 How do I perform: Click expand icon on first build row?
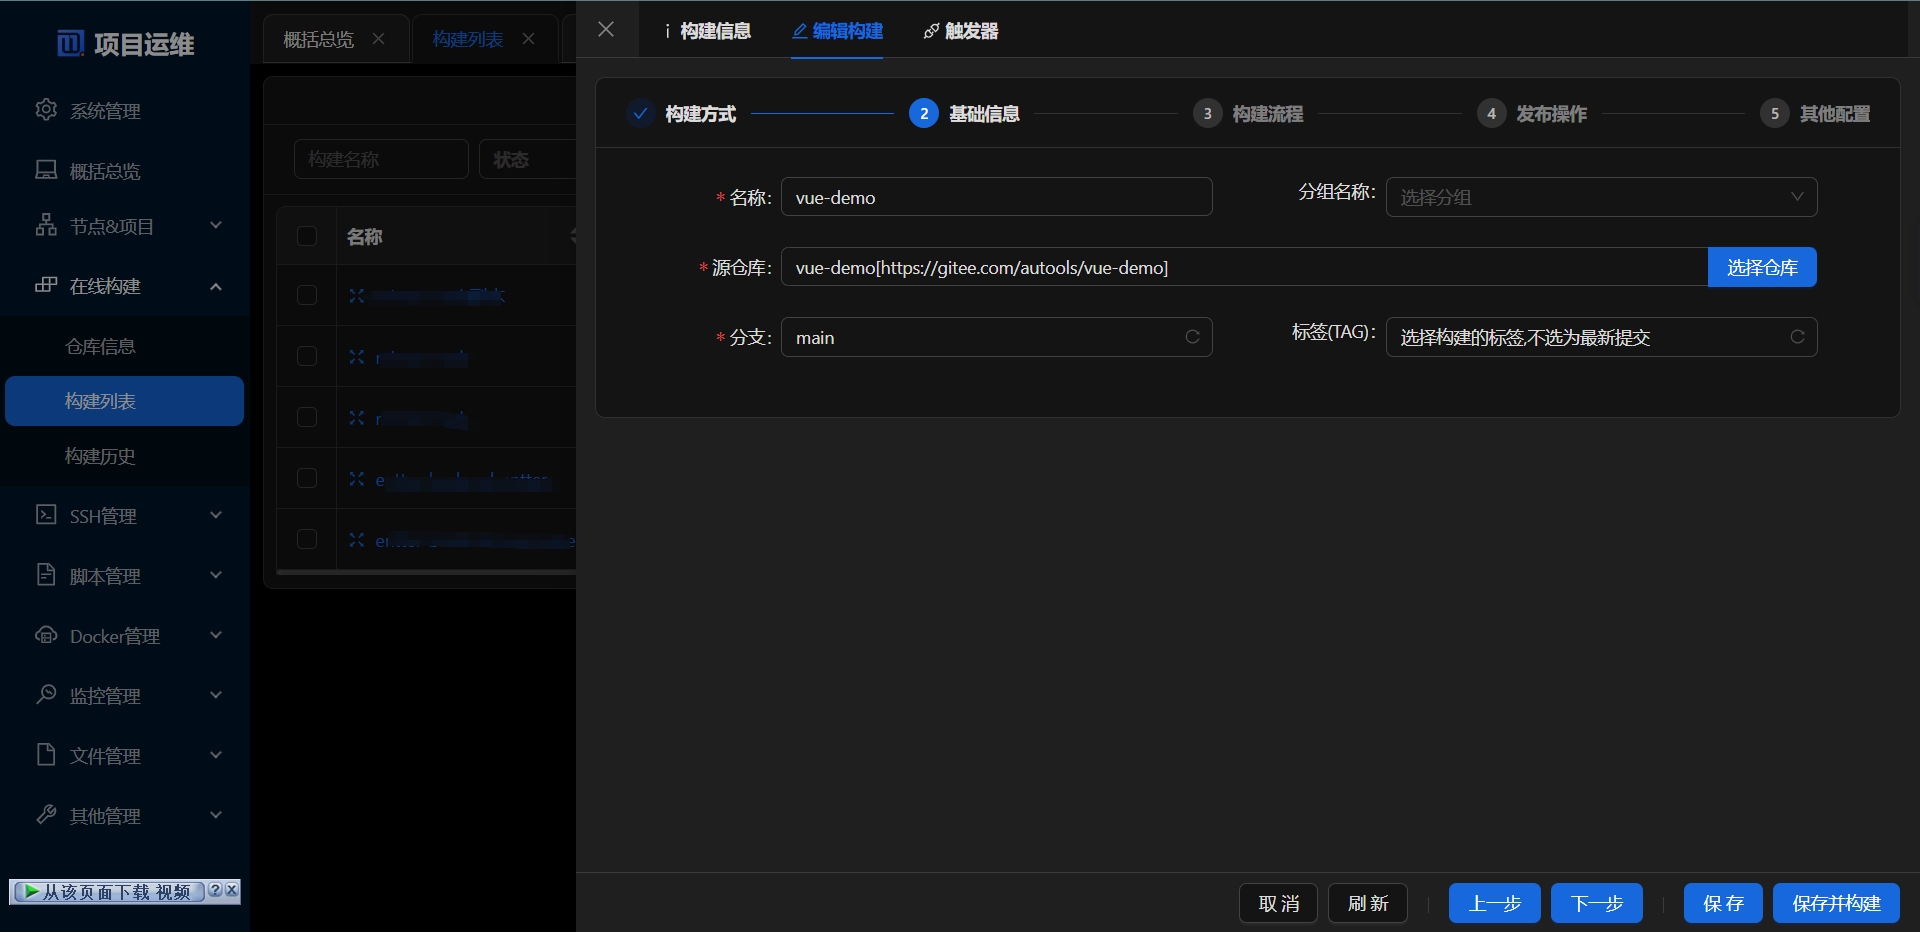coord(357,295)
